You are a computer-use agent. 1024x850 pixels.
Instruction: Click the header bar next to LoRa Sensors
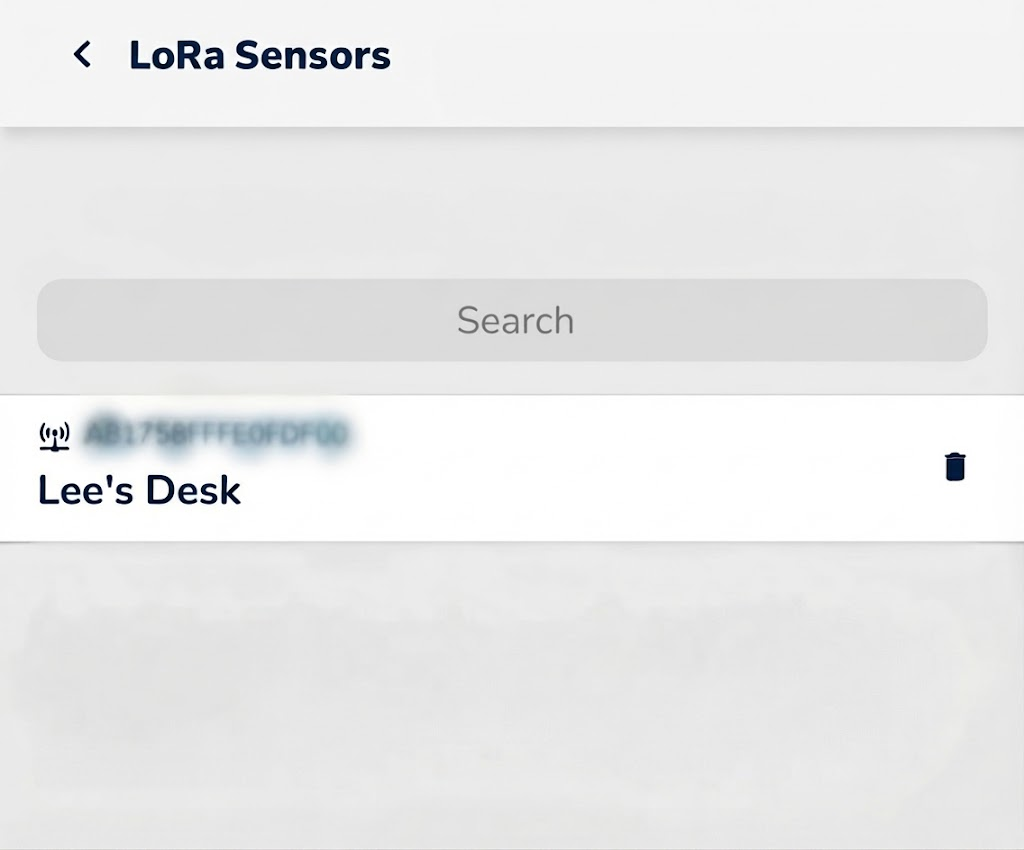(x=705, y=55)
